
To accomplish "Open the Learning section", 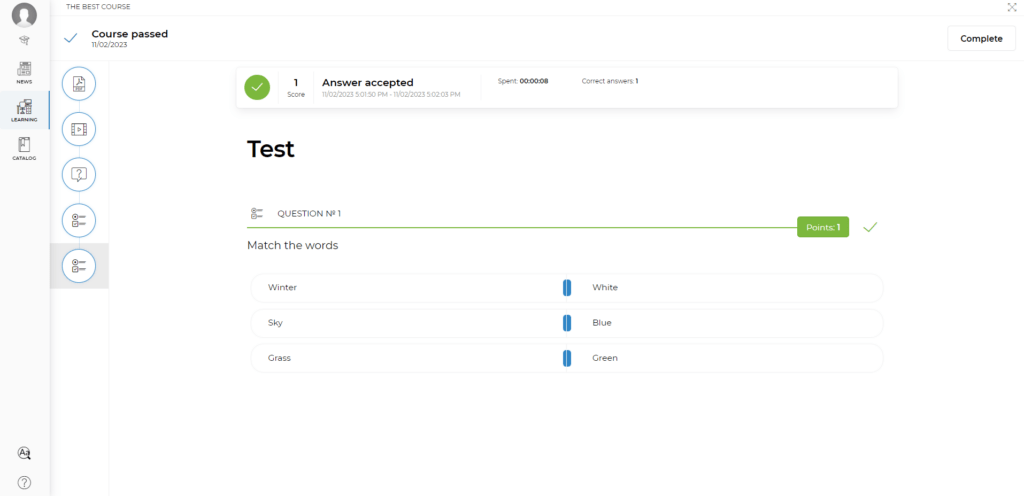I will pyautogui.click(x=24, y=110).
